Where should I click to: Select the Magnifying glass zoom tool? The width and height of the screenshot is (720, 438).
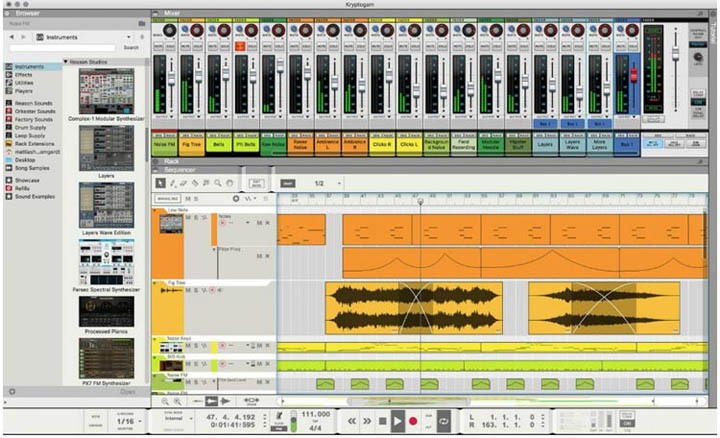[x=218, y=183]
